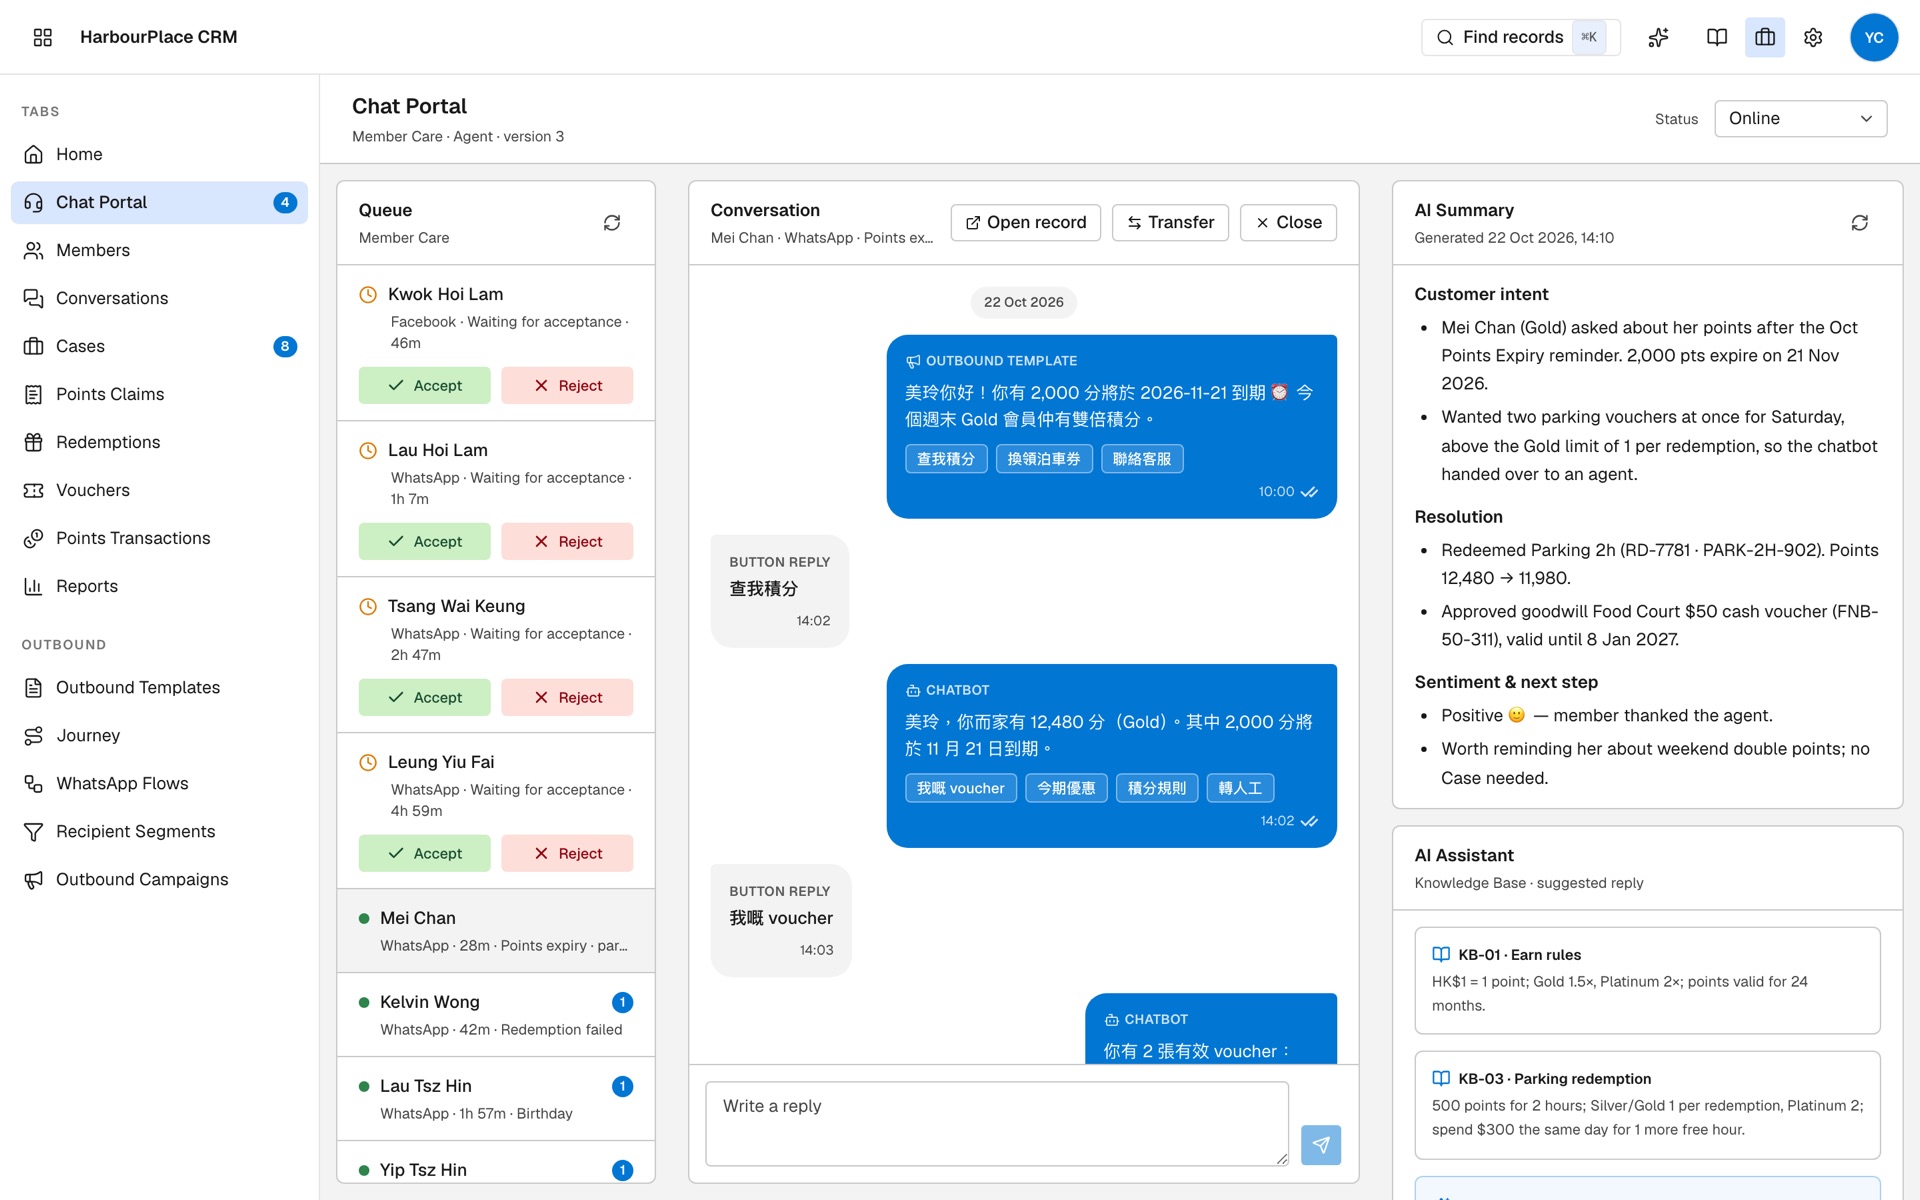Click the AI sparkle icon in header
Viewport: 1920px width, 1200px height.
[x=1658, y=37]
